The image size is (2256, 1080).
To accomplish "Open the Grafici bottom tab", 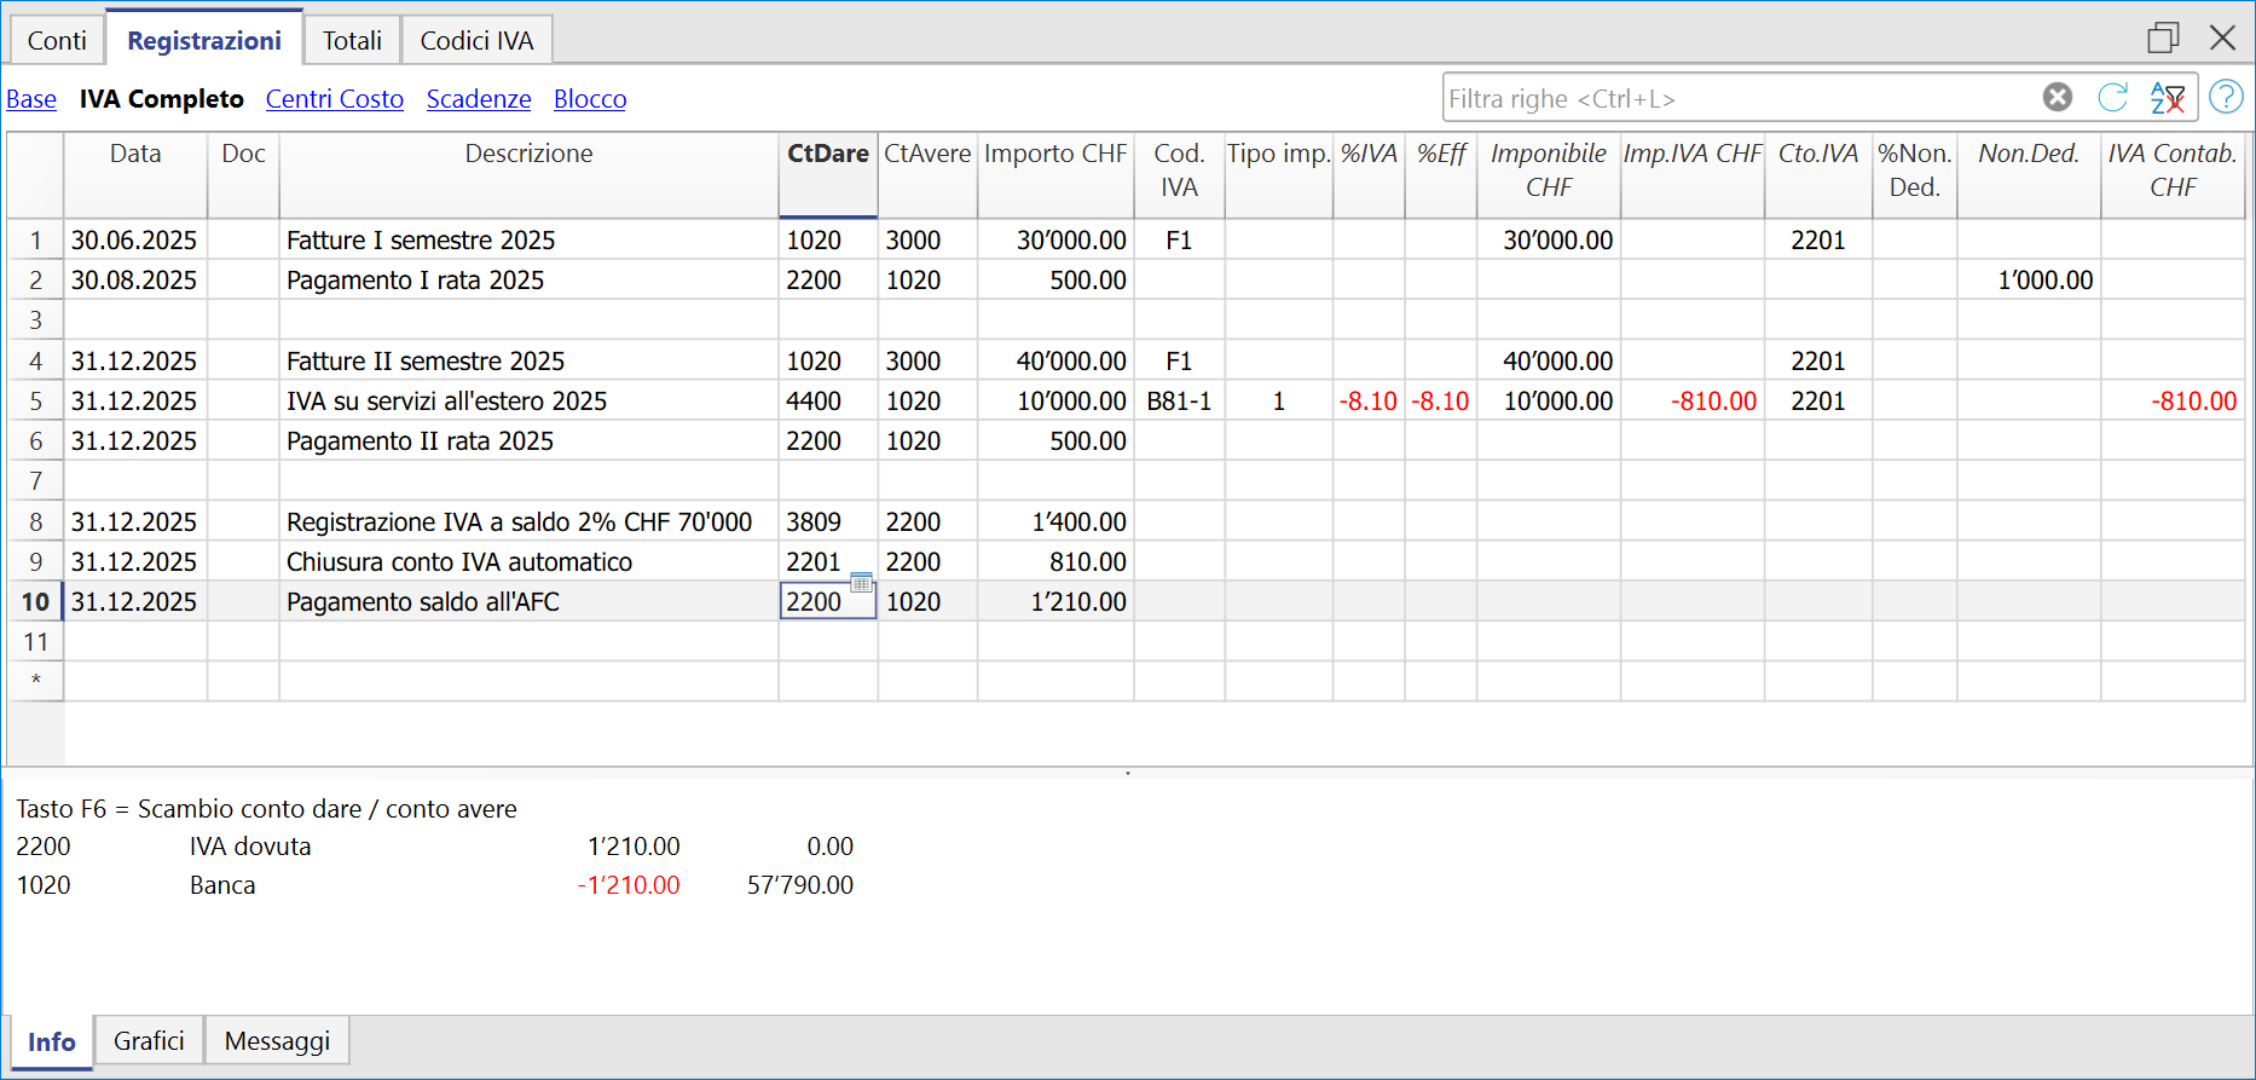I will pyautogui.click(x=149, y=1041).
